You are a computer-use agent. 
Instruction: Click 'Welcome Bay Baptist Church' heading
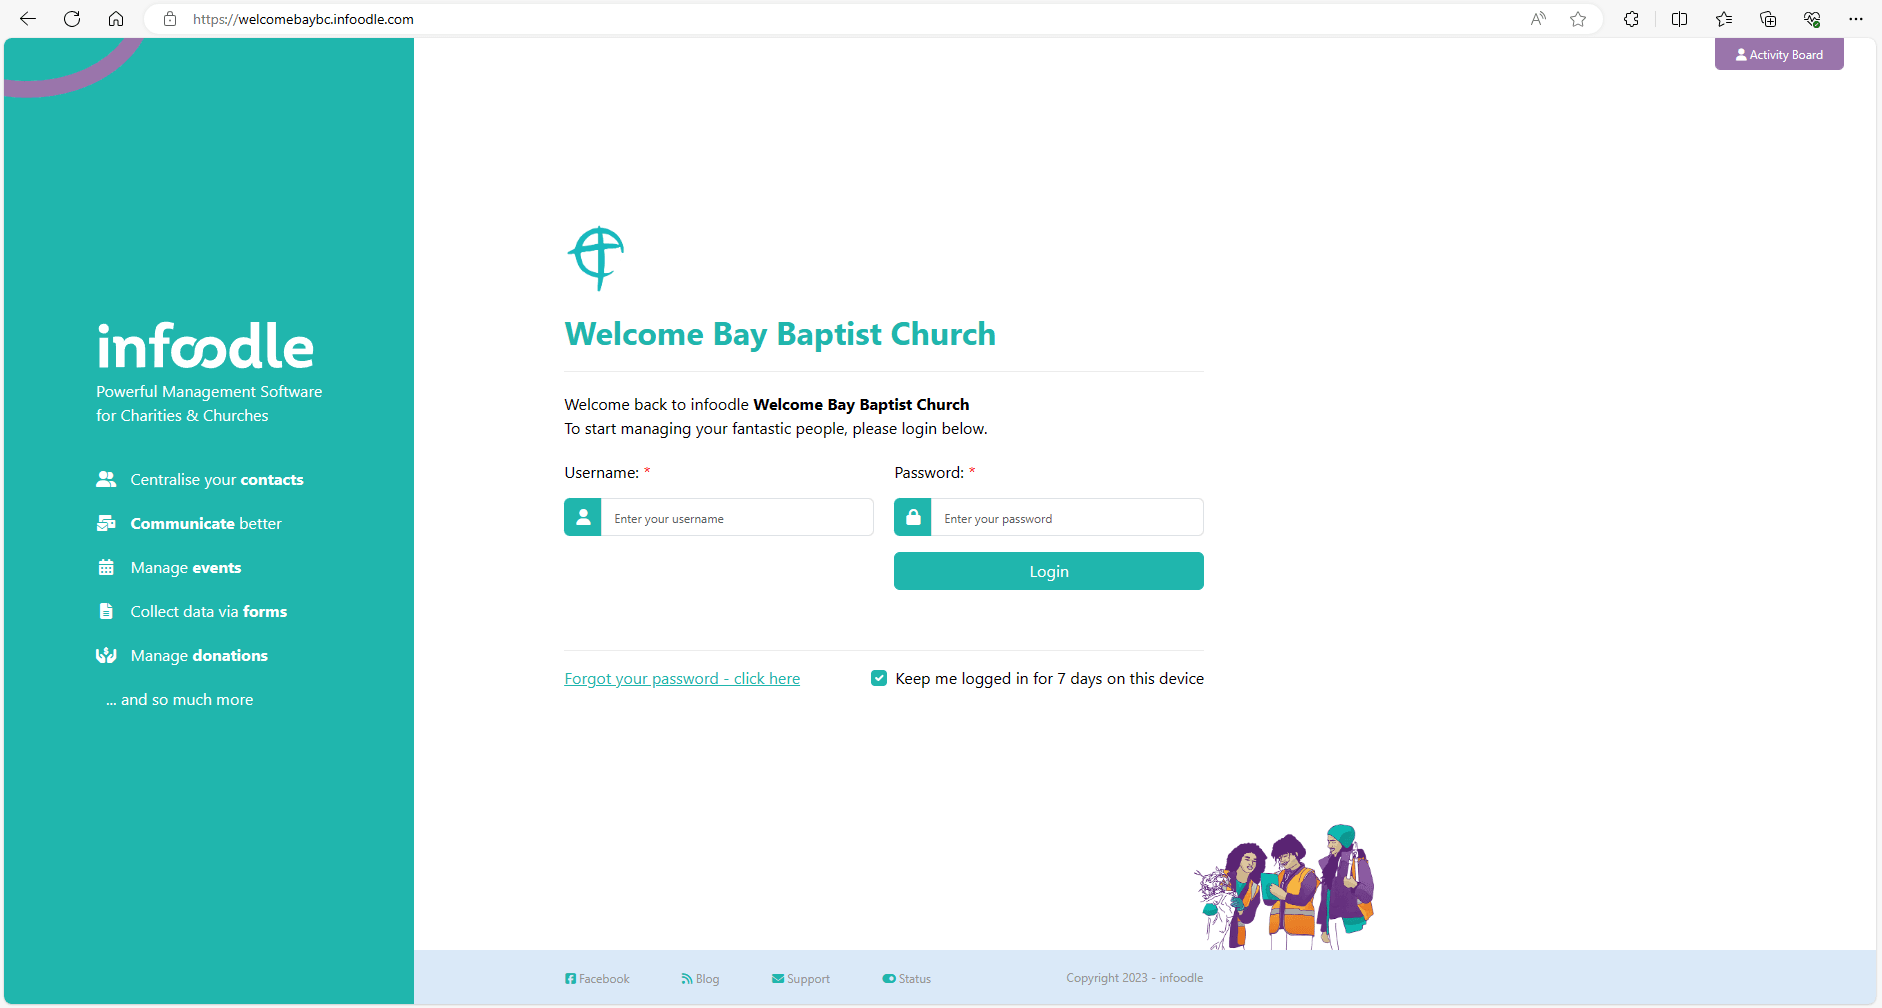coord(780,334)
